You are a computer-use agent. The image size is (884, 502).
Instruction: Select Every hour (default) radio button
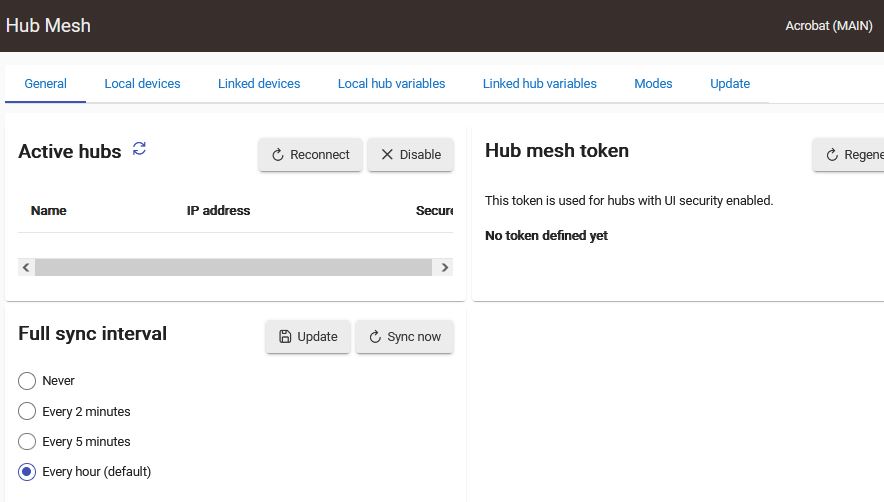[28, 471]
